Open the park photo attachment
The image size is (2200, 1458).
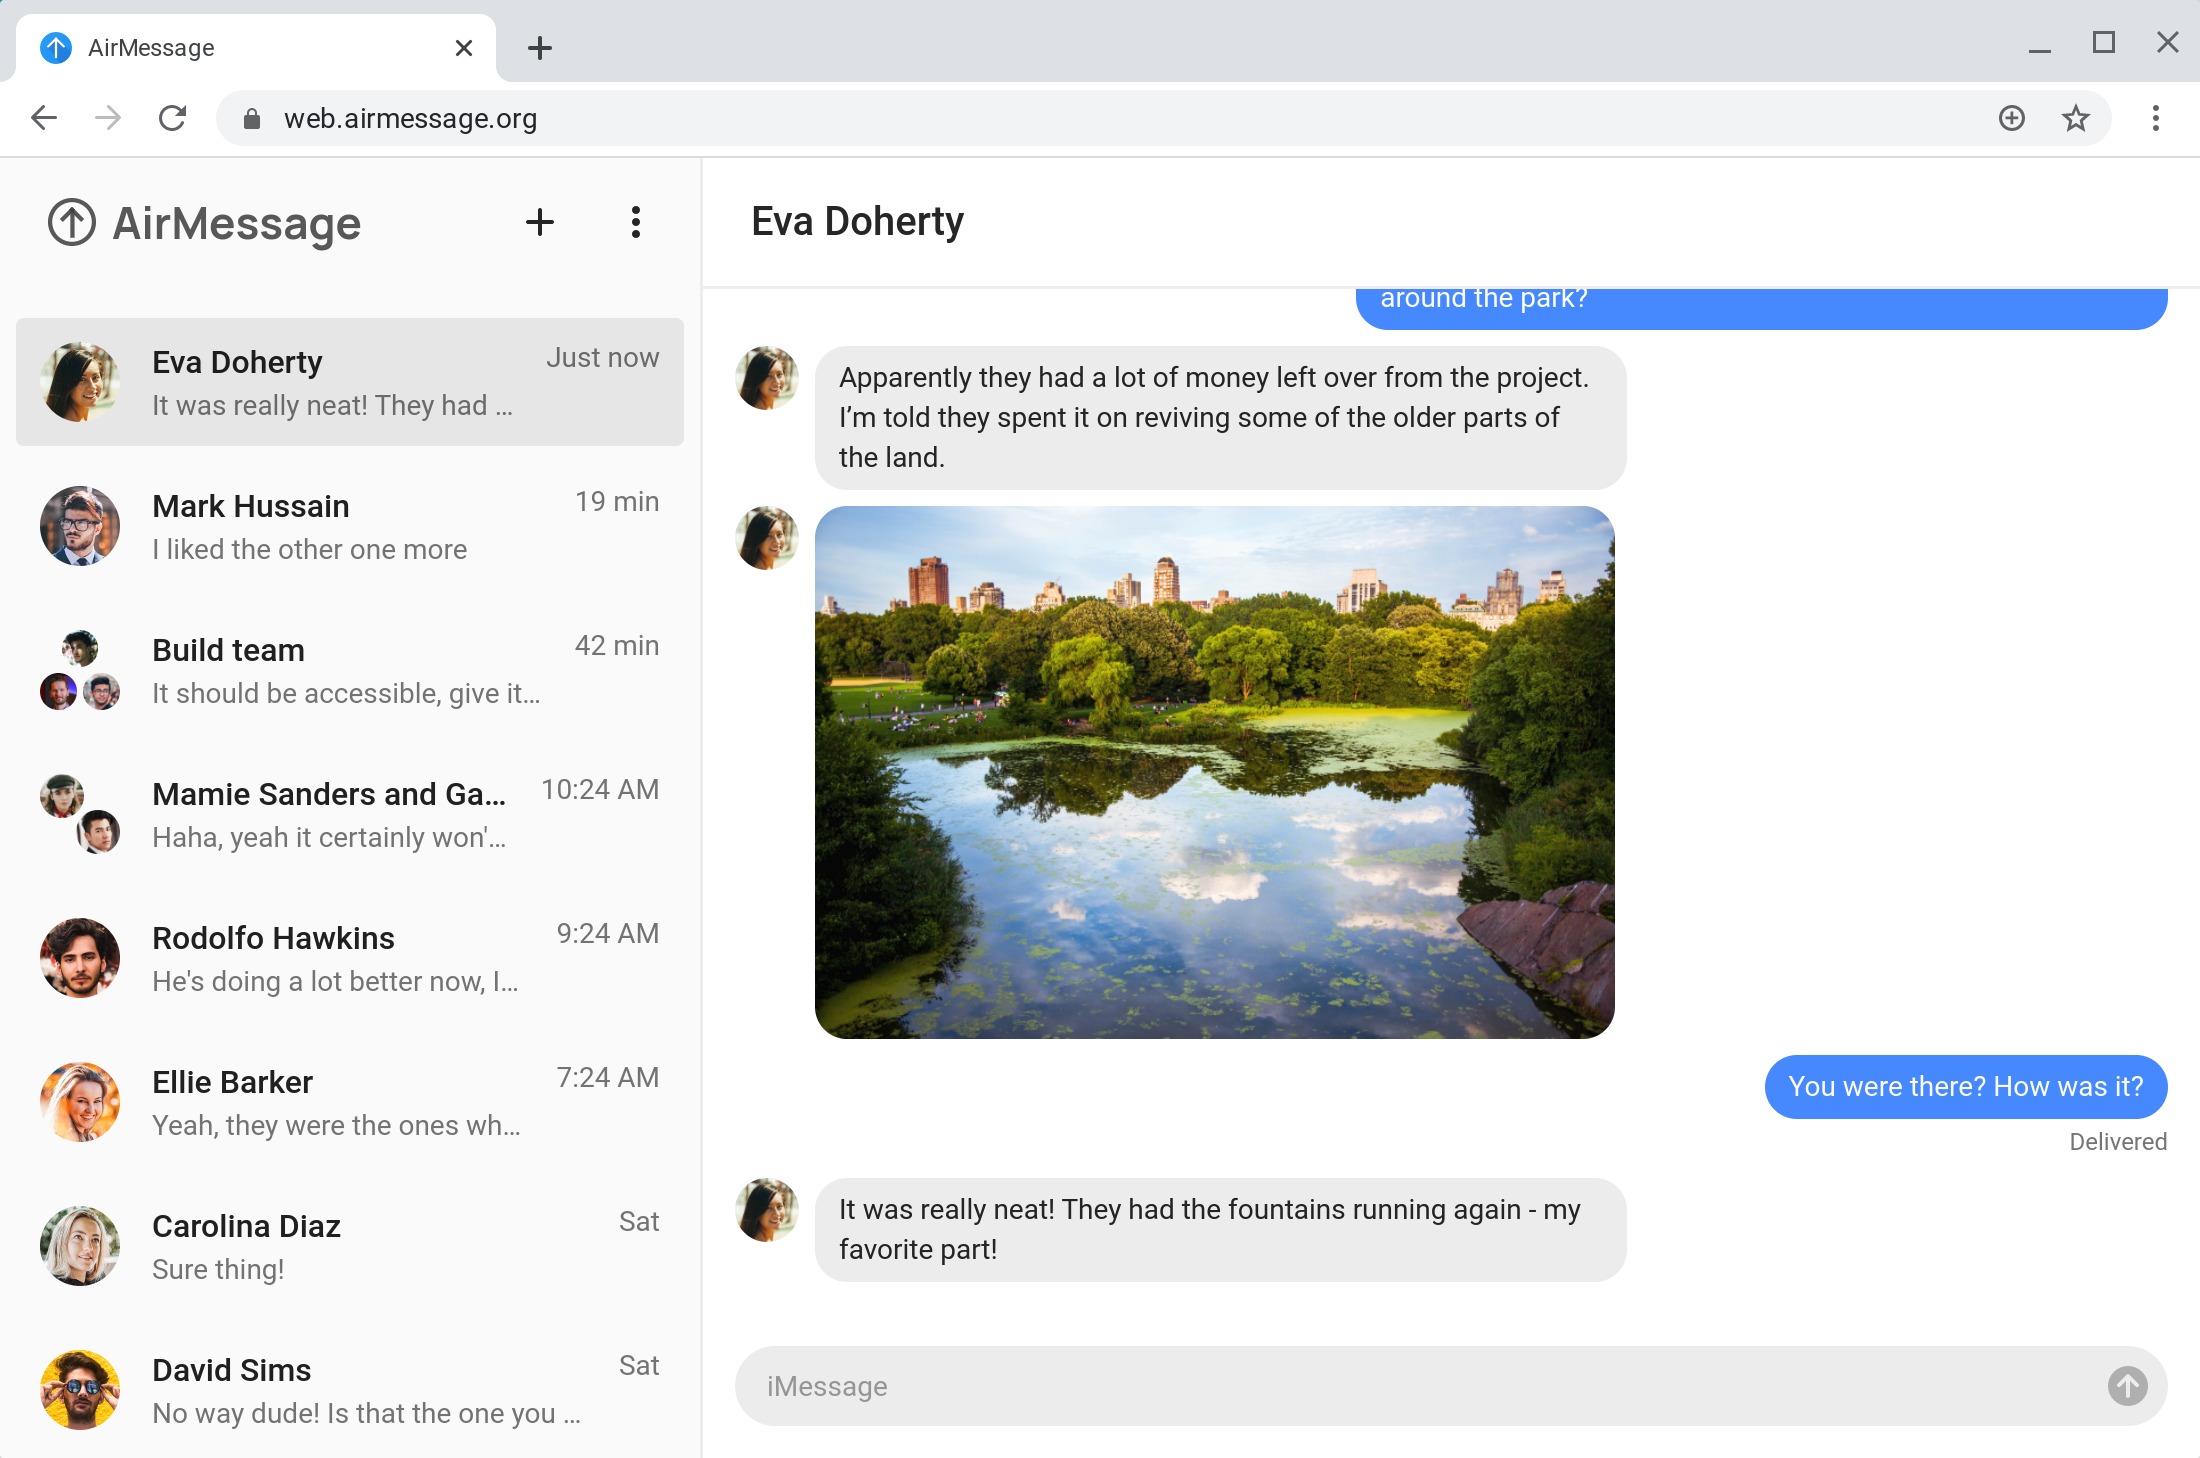[x=1214, y=772]
